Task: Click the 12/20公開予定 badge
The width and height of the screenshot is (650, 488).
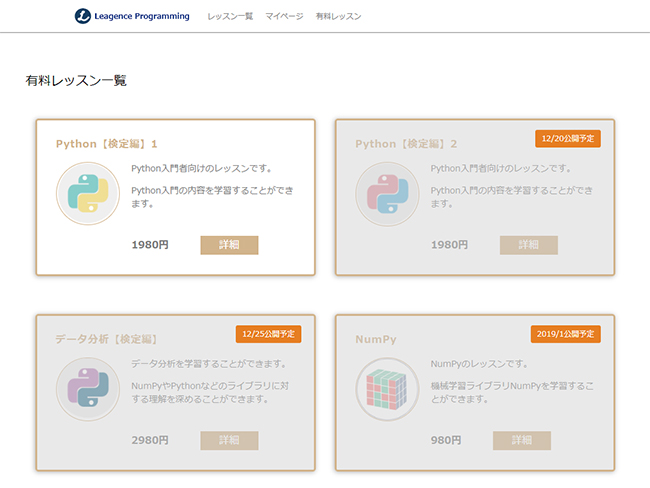Action: point(567,138)
